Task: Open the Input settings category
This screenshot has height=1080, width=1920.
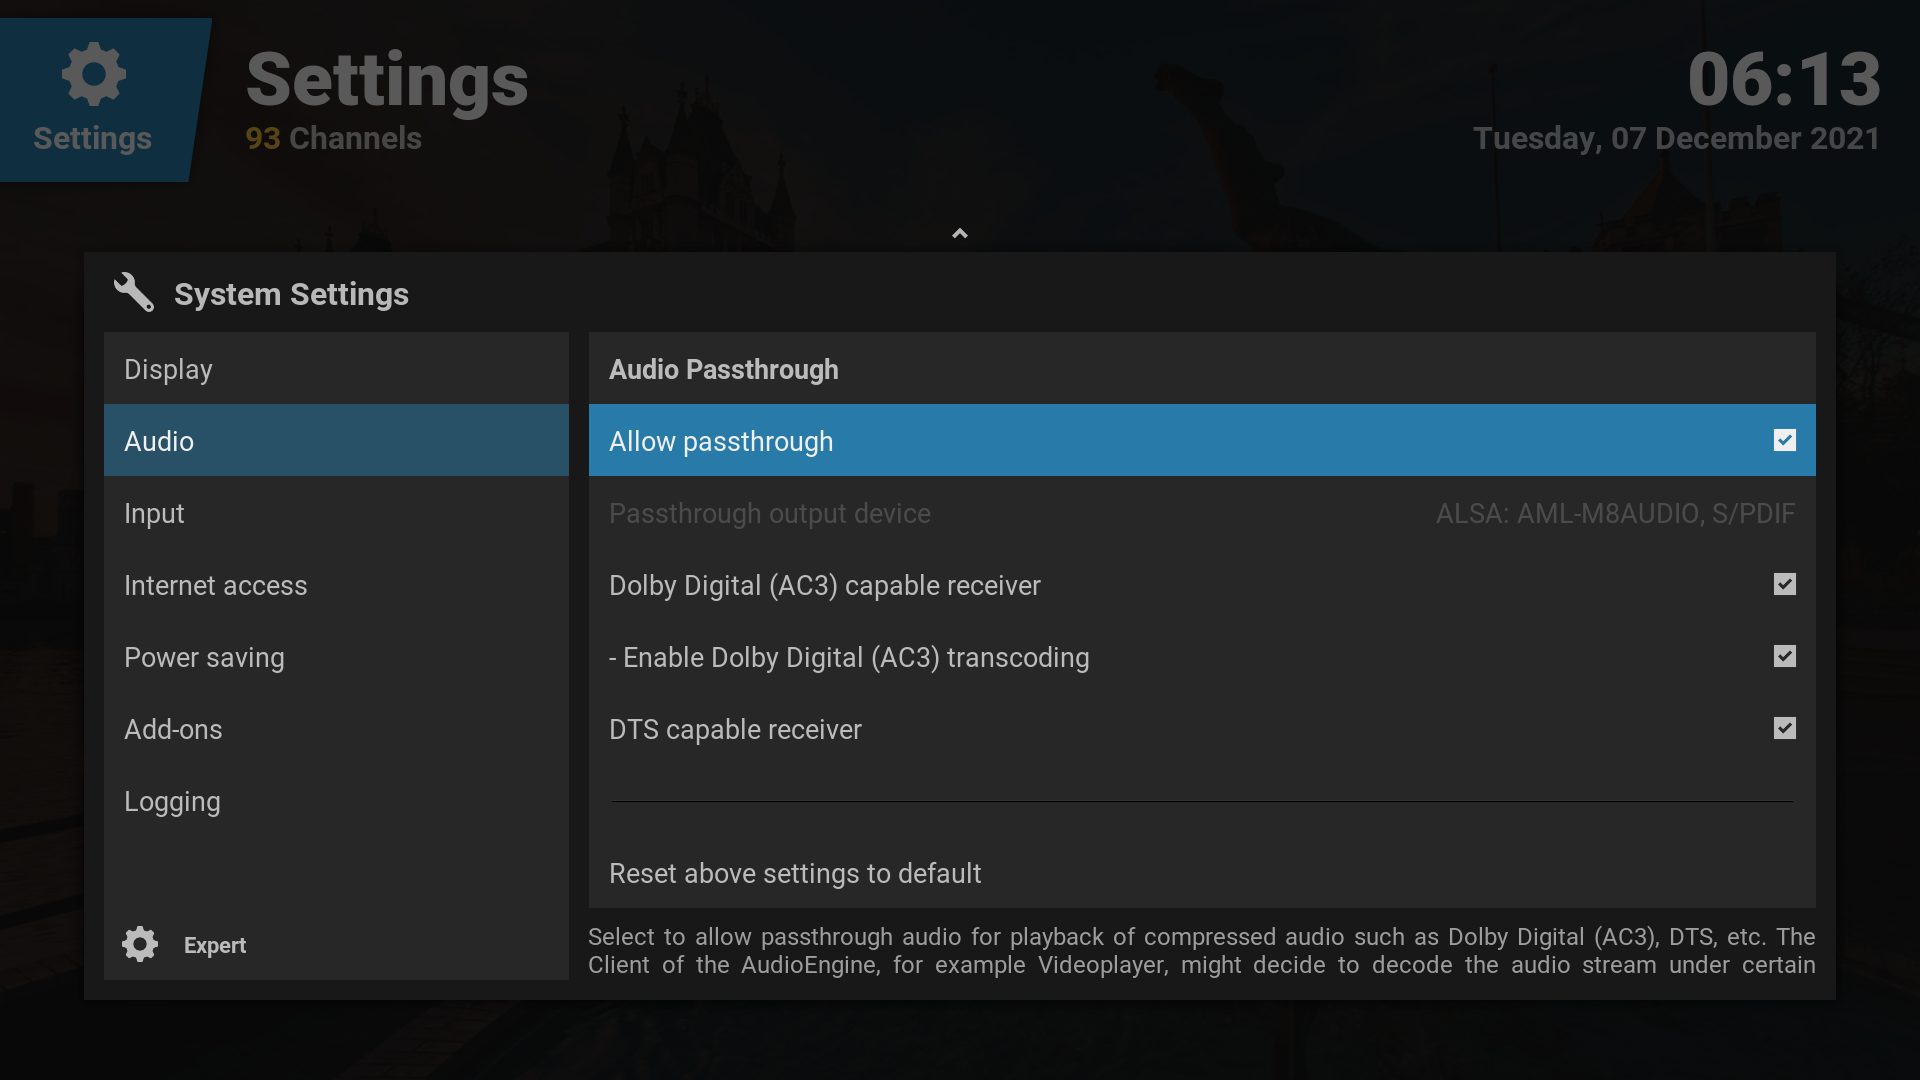Action: [x=336, y=514]
